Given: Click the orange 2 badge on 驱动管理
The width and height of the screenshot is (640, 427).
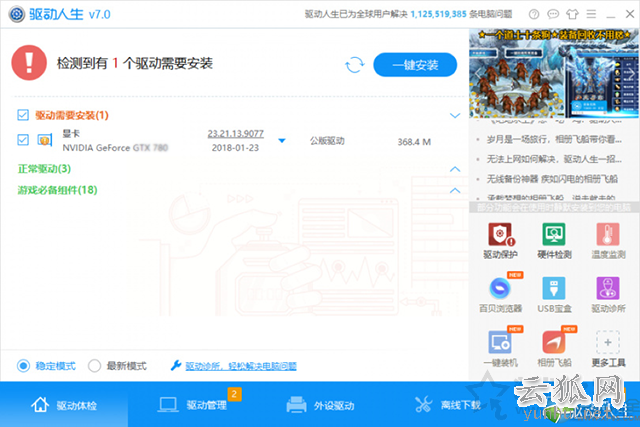Looking at the screenshot, I should [234, 394].
